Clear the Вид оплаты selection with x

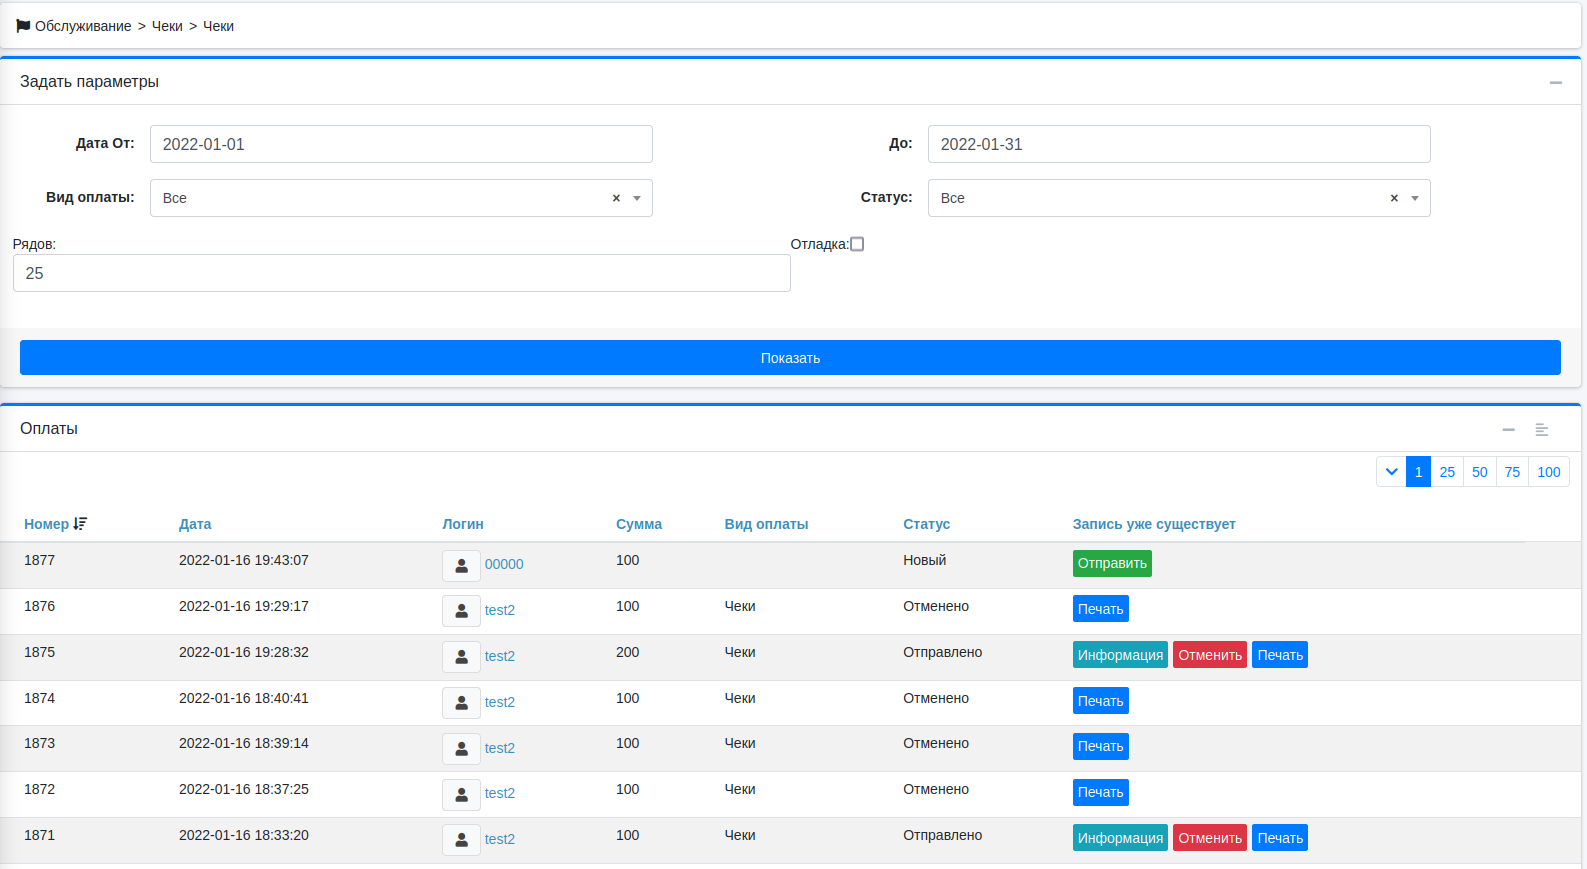click(616, 199)
